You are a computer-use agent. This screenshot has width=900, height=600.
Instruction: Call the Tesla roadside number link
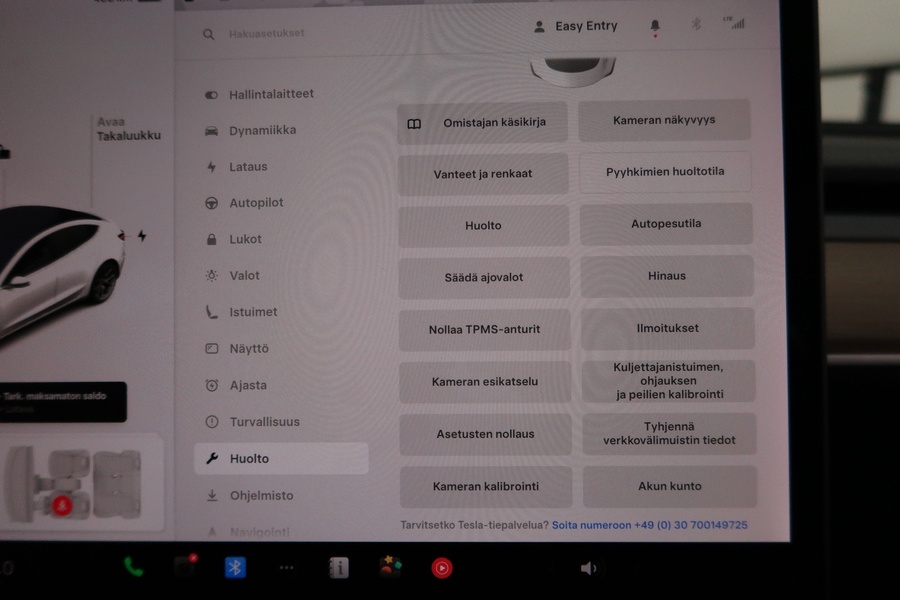tap(649, 524)
